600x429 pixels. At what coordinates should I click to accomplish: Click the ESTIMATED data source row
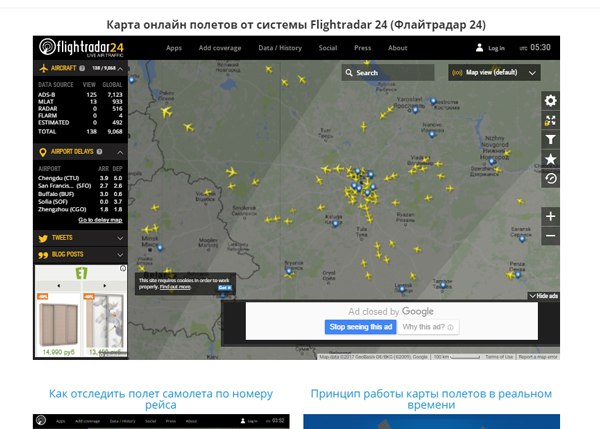80,122
